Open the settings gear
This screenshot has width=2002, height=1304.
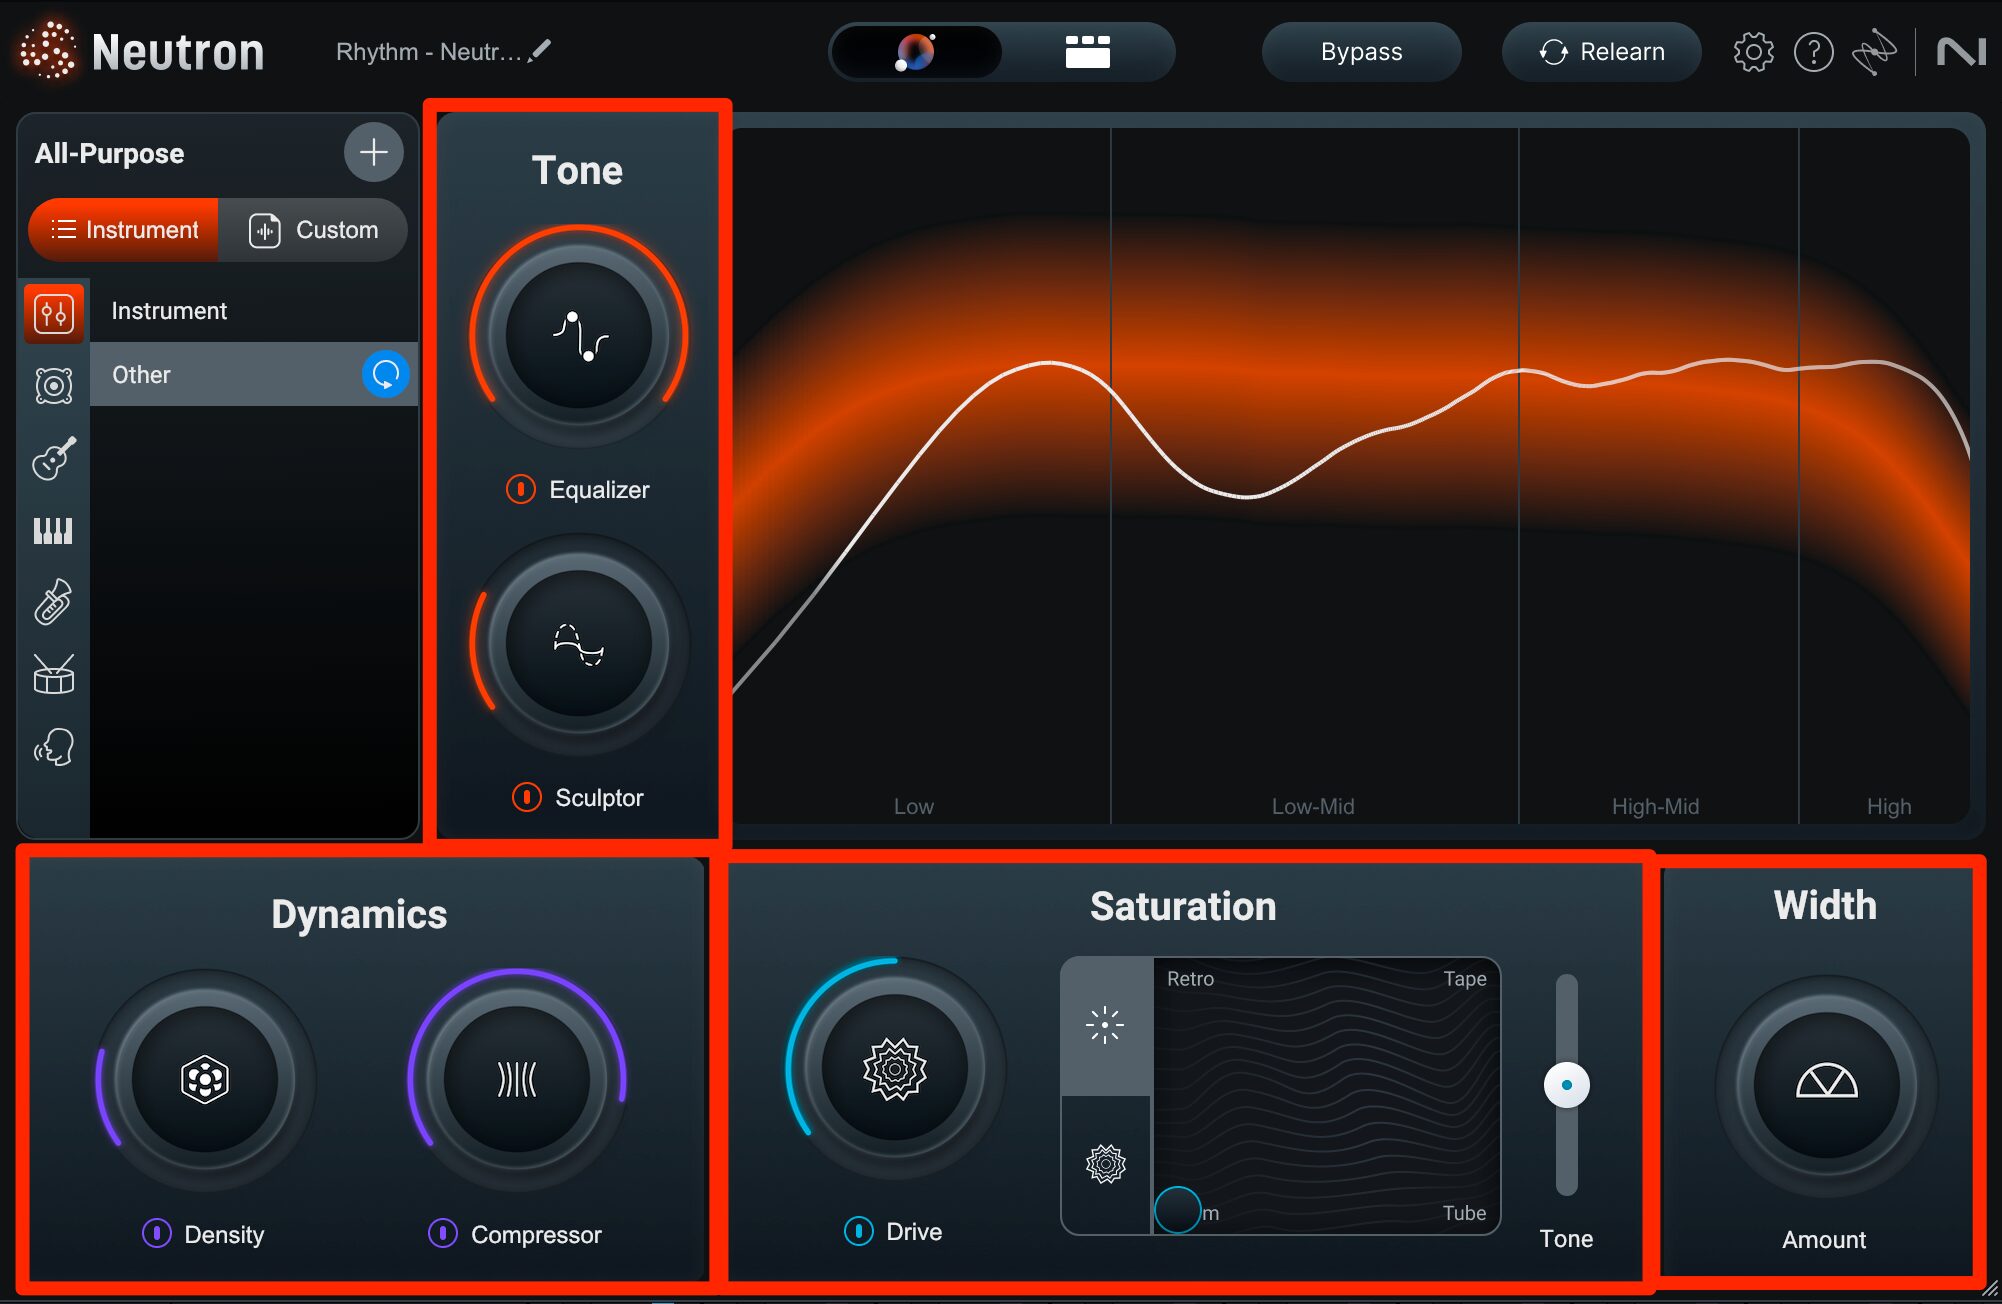(1753, 52)
